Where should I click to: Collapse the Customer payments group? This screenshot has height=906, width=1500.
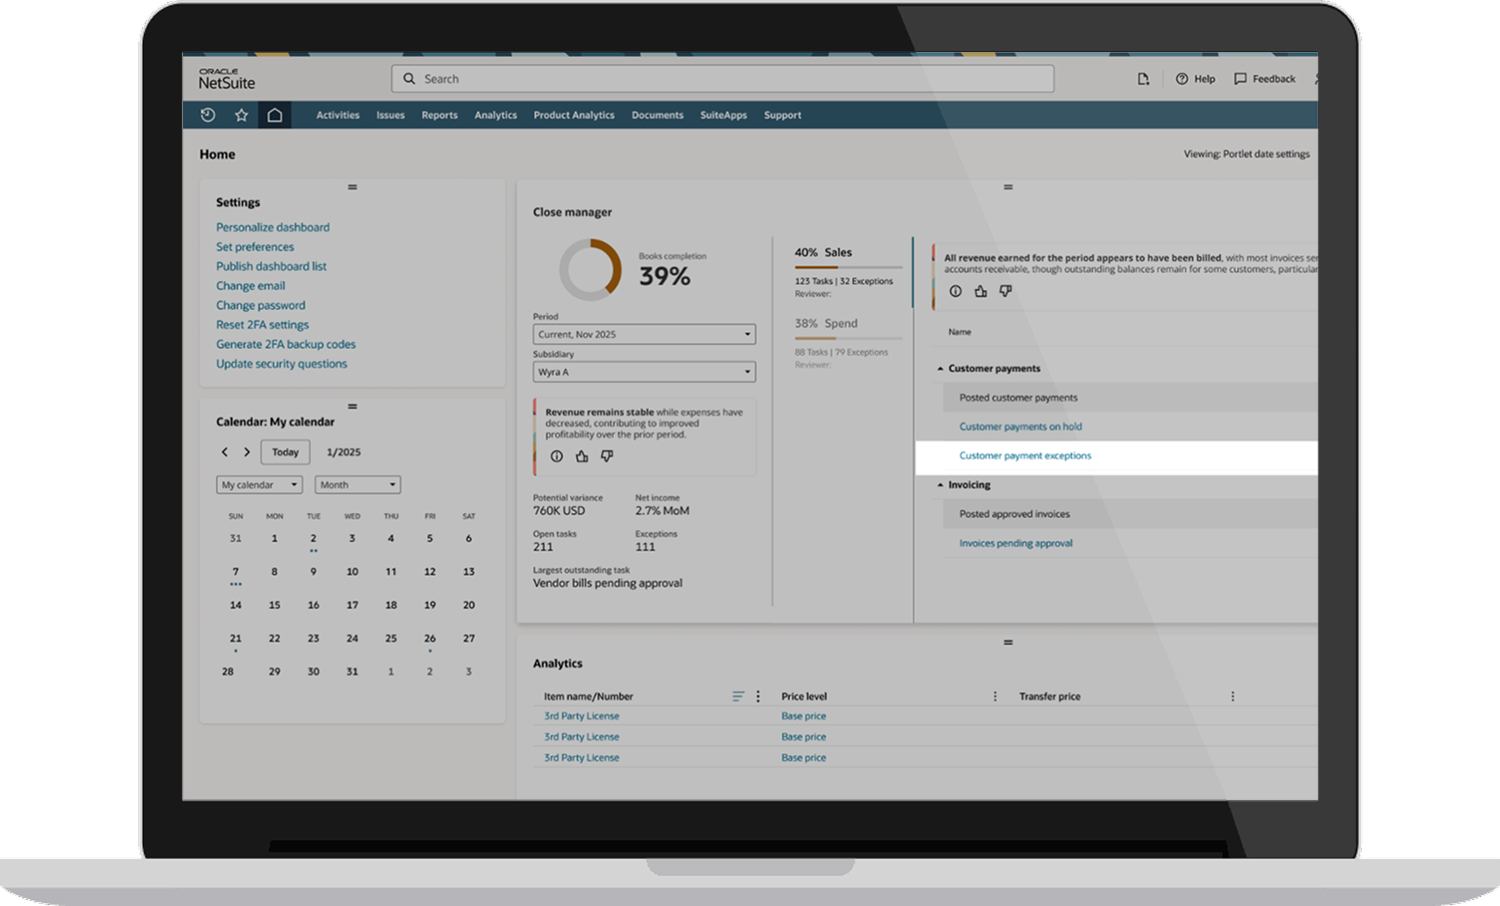tap(940, 369)
